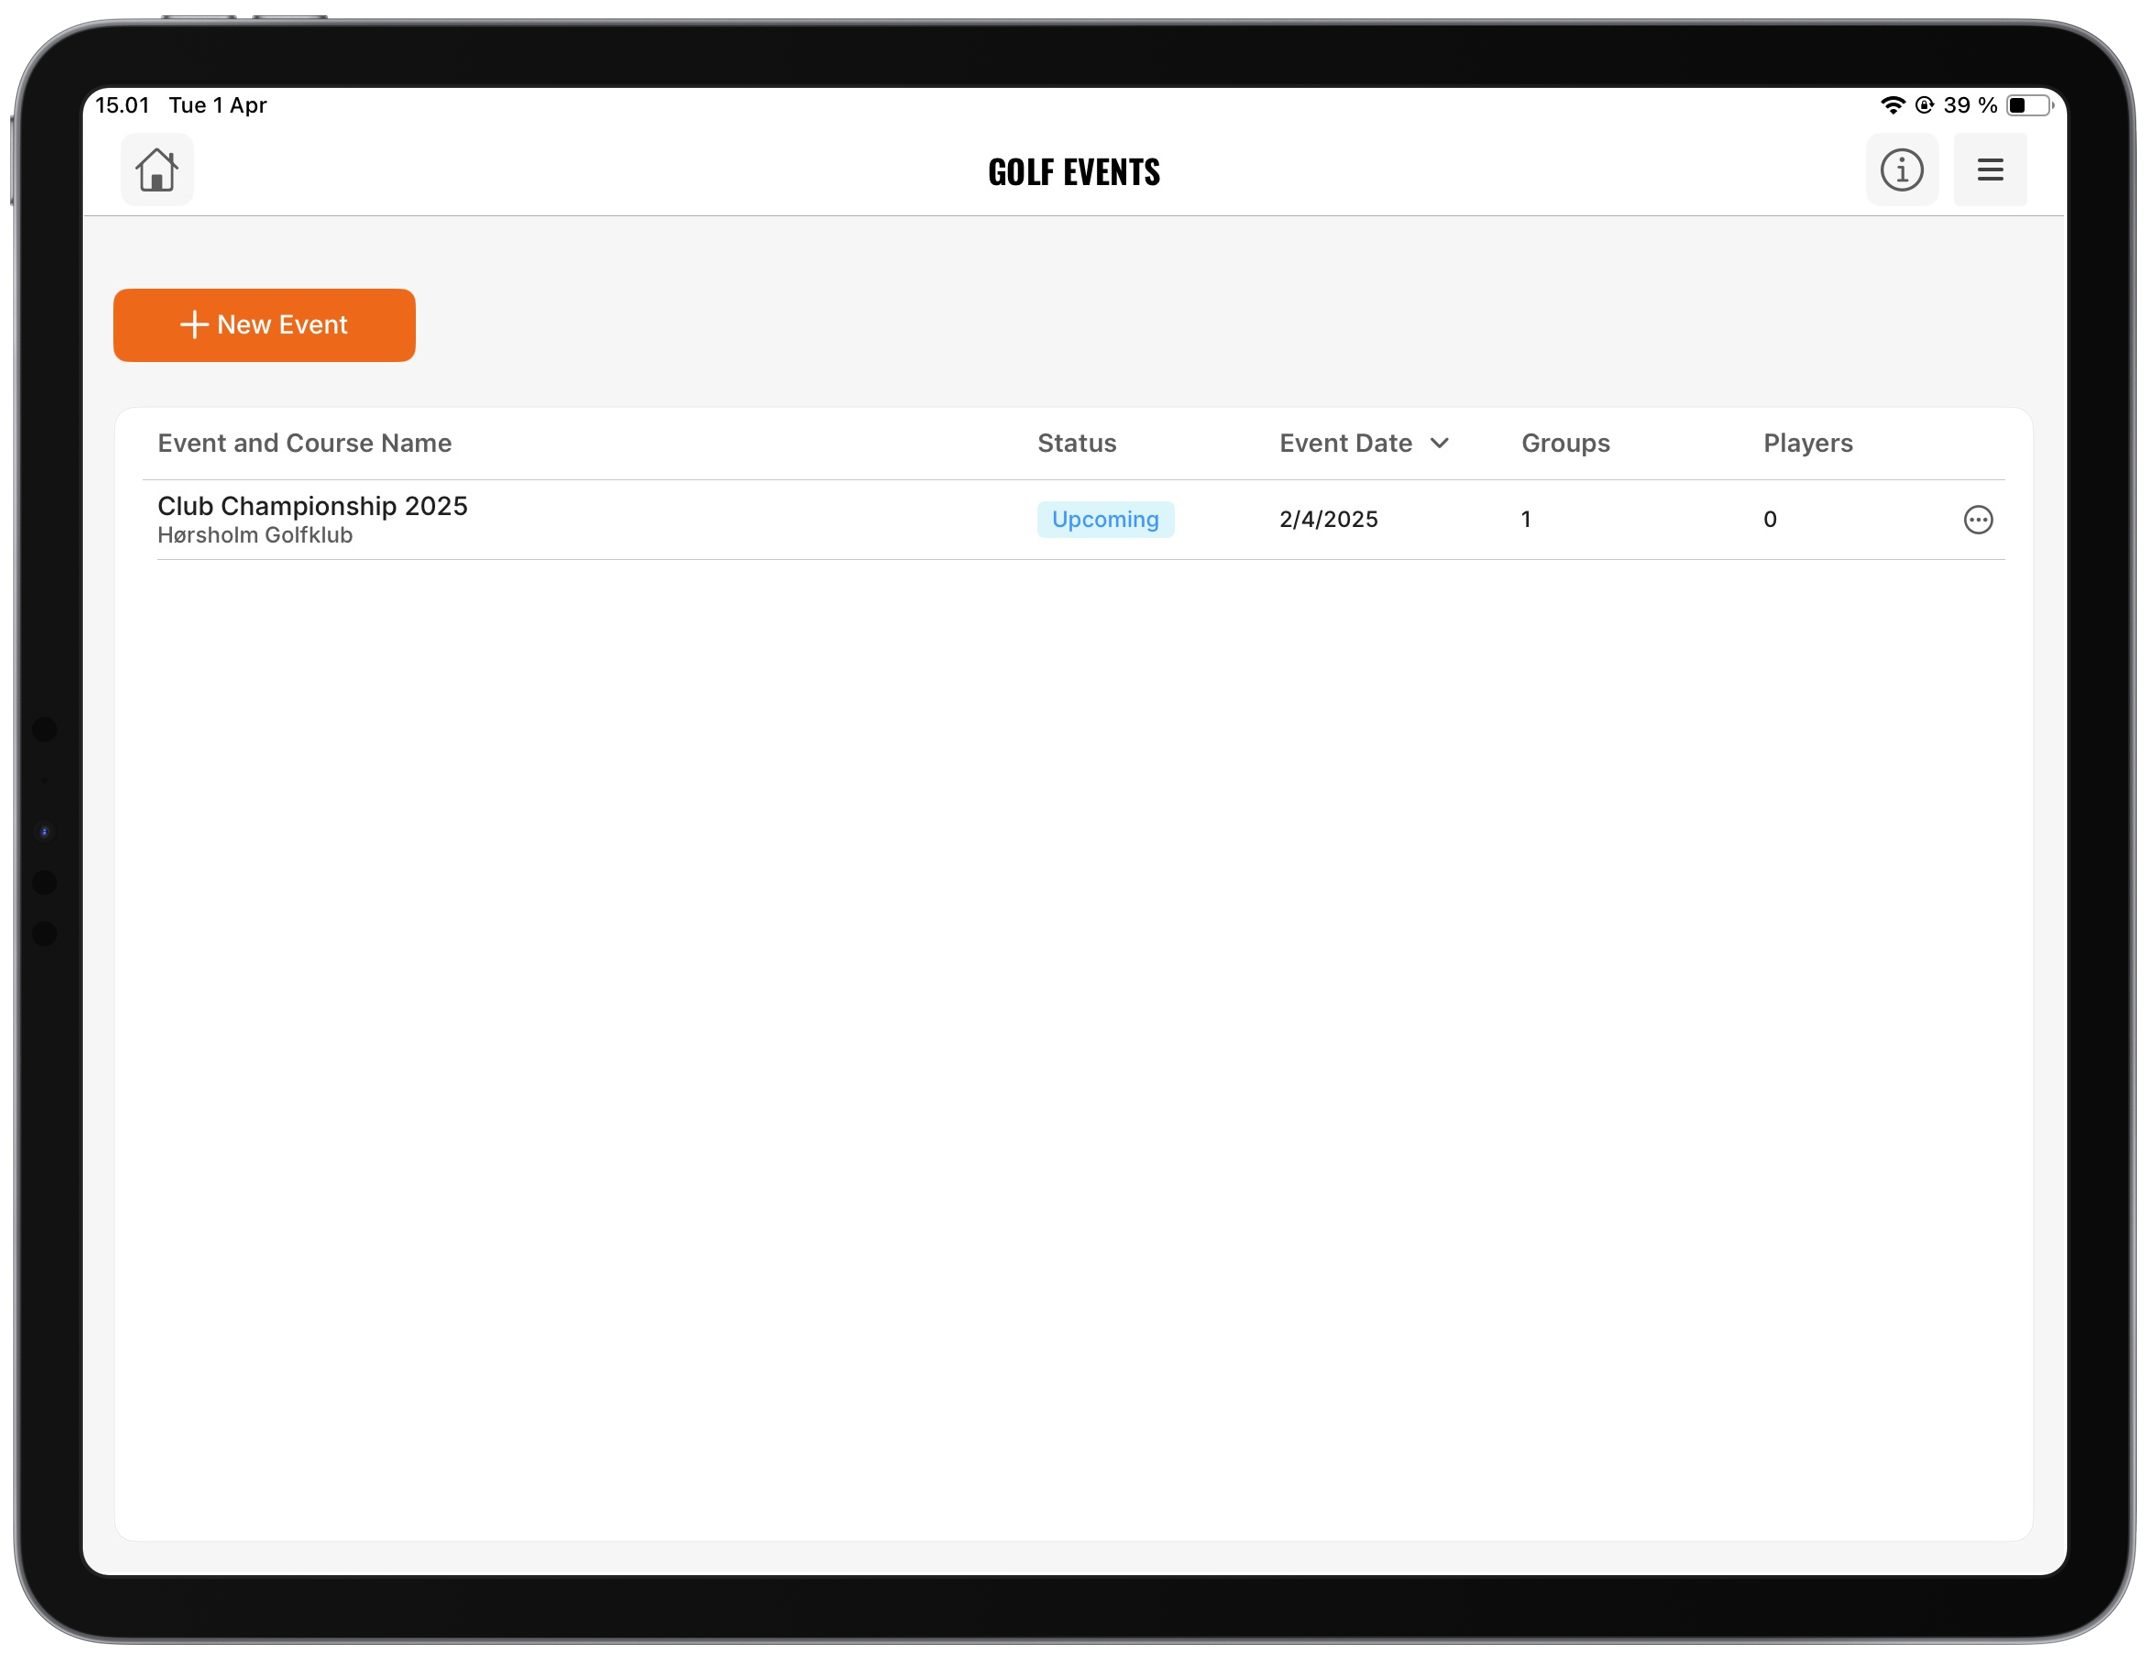Tap the orientation lock status icon
Viewport: 2150px width, 1663px height.
[1923, 105]
